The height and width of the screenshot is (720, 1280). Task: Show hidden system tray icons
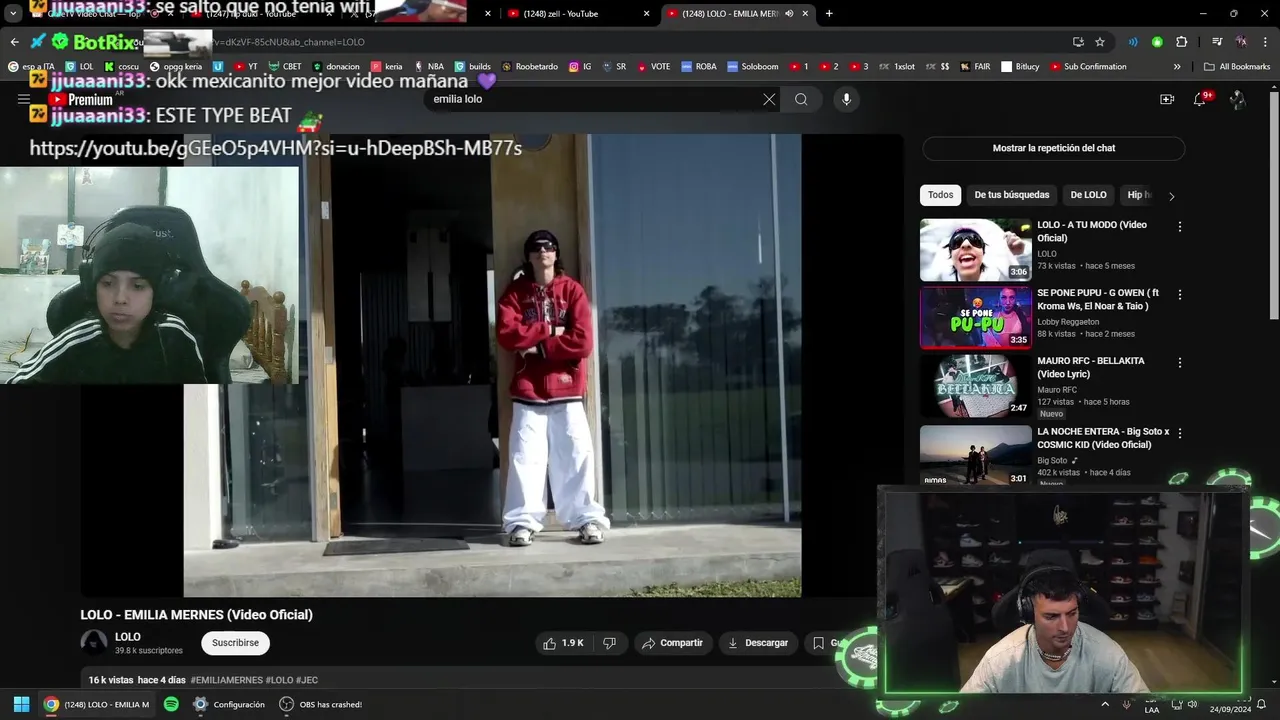point(1105,704)
